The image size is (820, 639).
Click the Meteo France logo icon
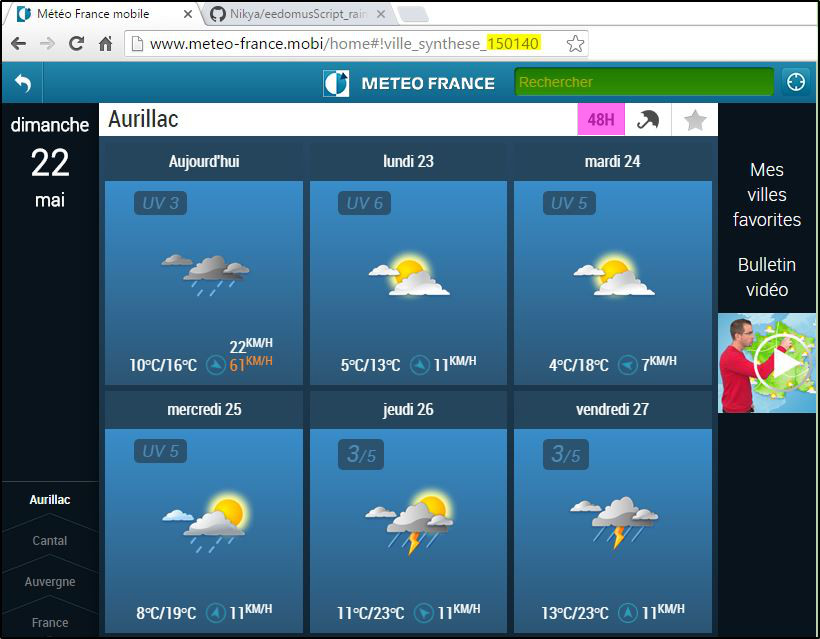[x=336, y=83]
